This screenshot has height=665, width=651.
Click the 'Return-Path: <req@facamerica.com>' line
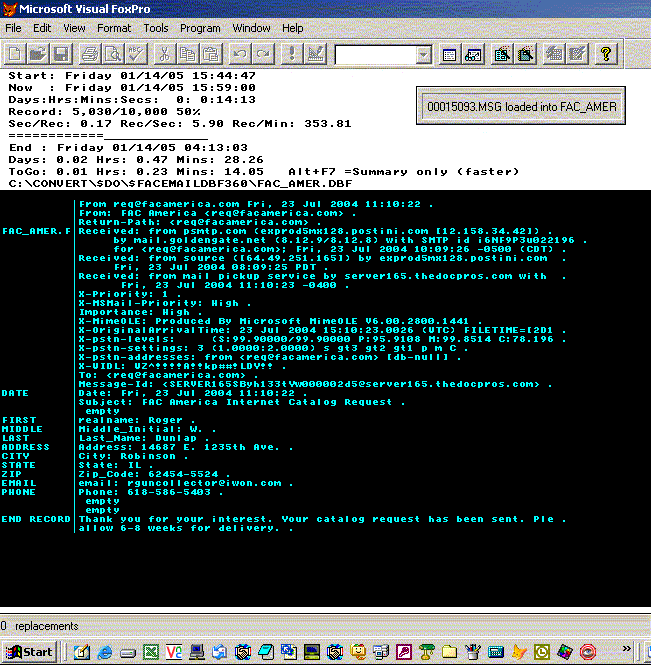tap(200, 222)
